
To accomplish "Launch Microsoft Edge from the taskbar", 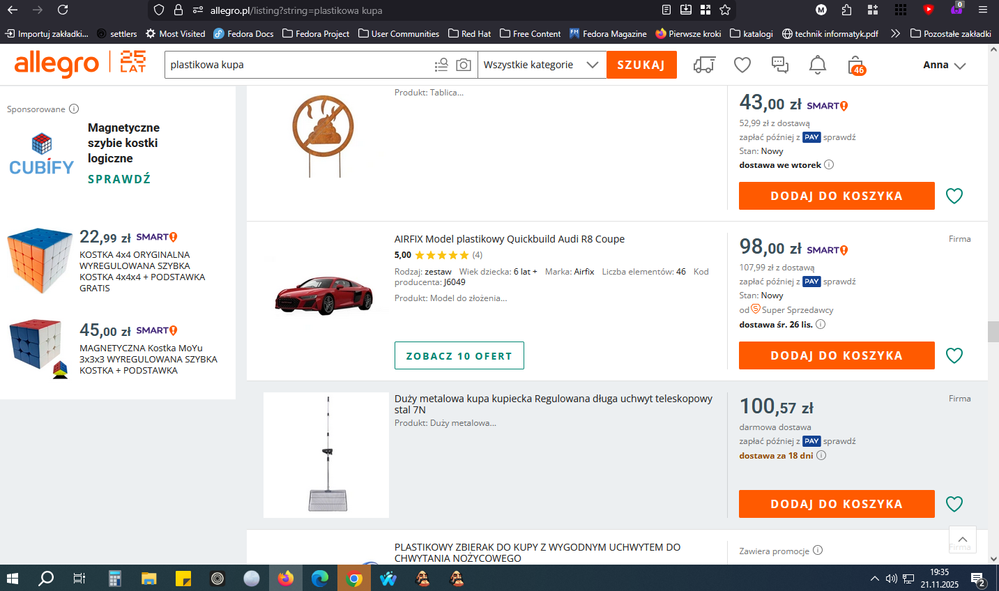I will click(320, 578).
